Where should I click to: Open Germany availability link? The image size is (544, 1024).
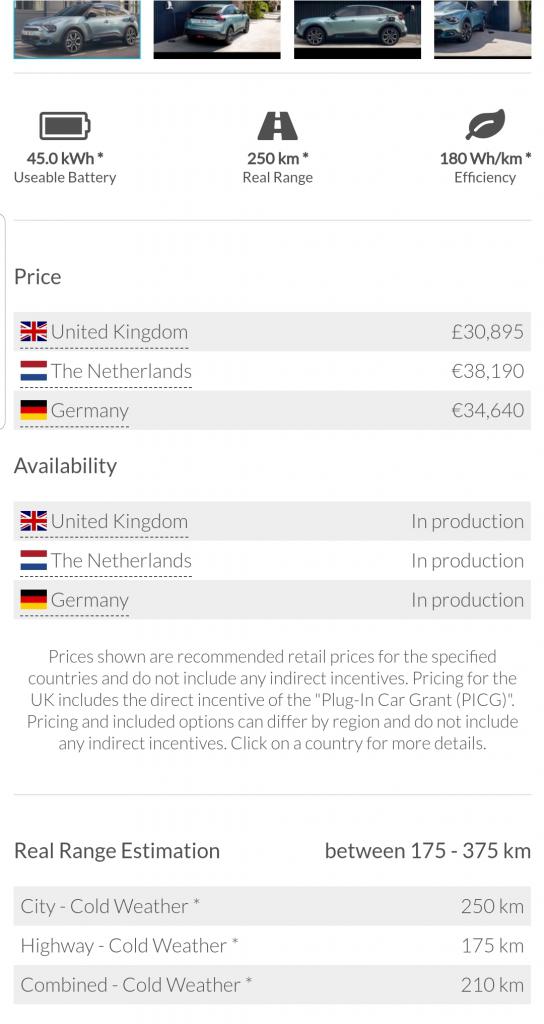pyautogui.click(x=89, y=600)
